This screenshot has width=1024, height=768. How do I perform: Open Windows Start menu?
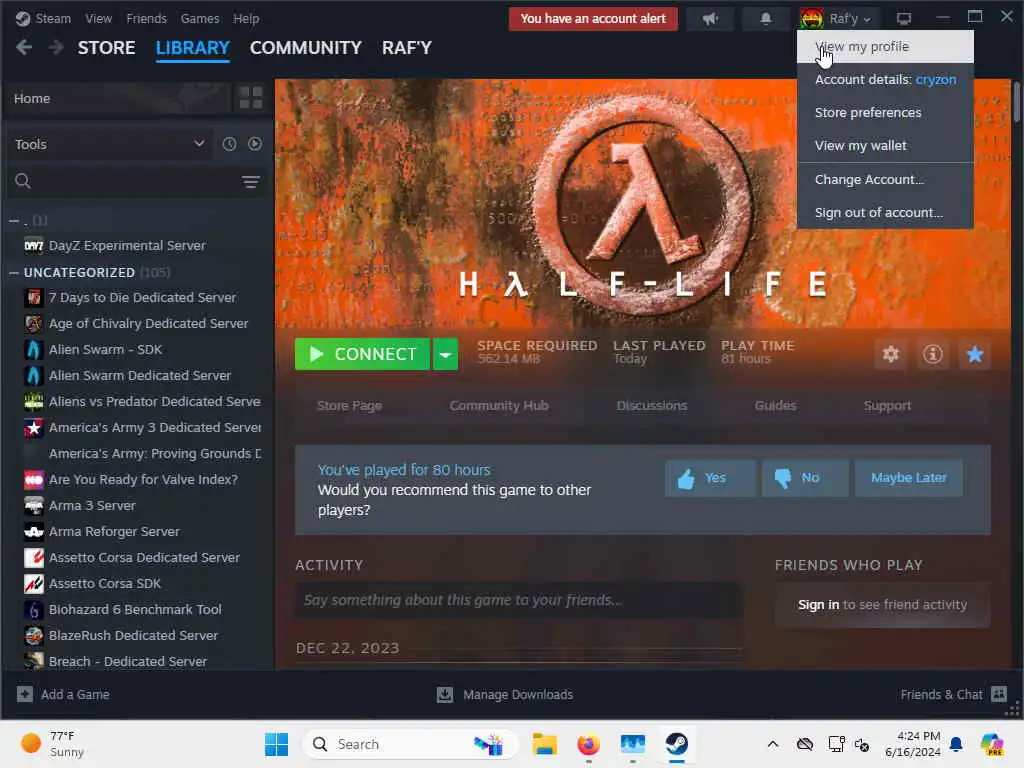click(x=276, y=744)
